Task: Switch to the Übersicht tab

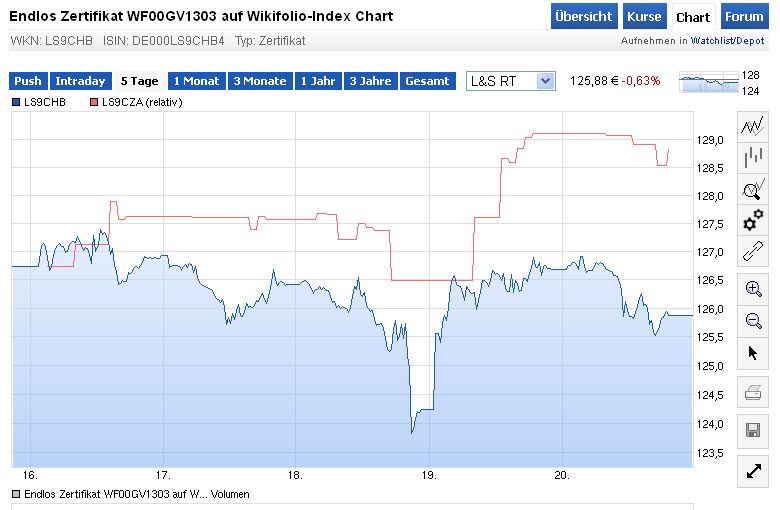Action: coord(583,17)
